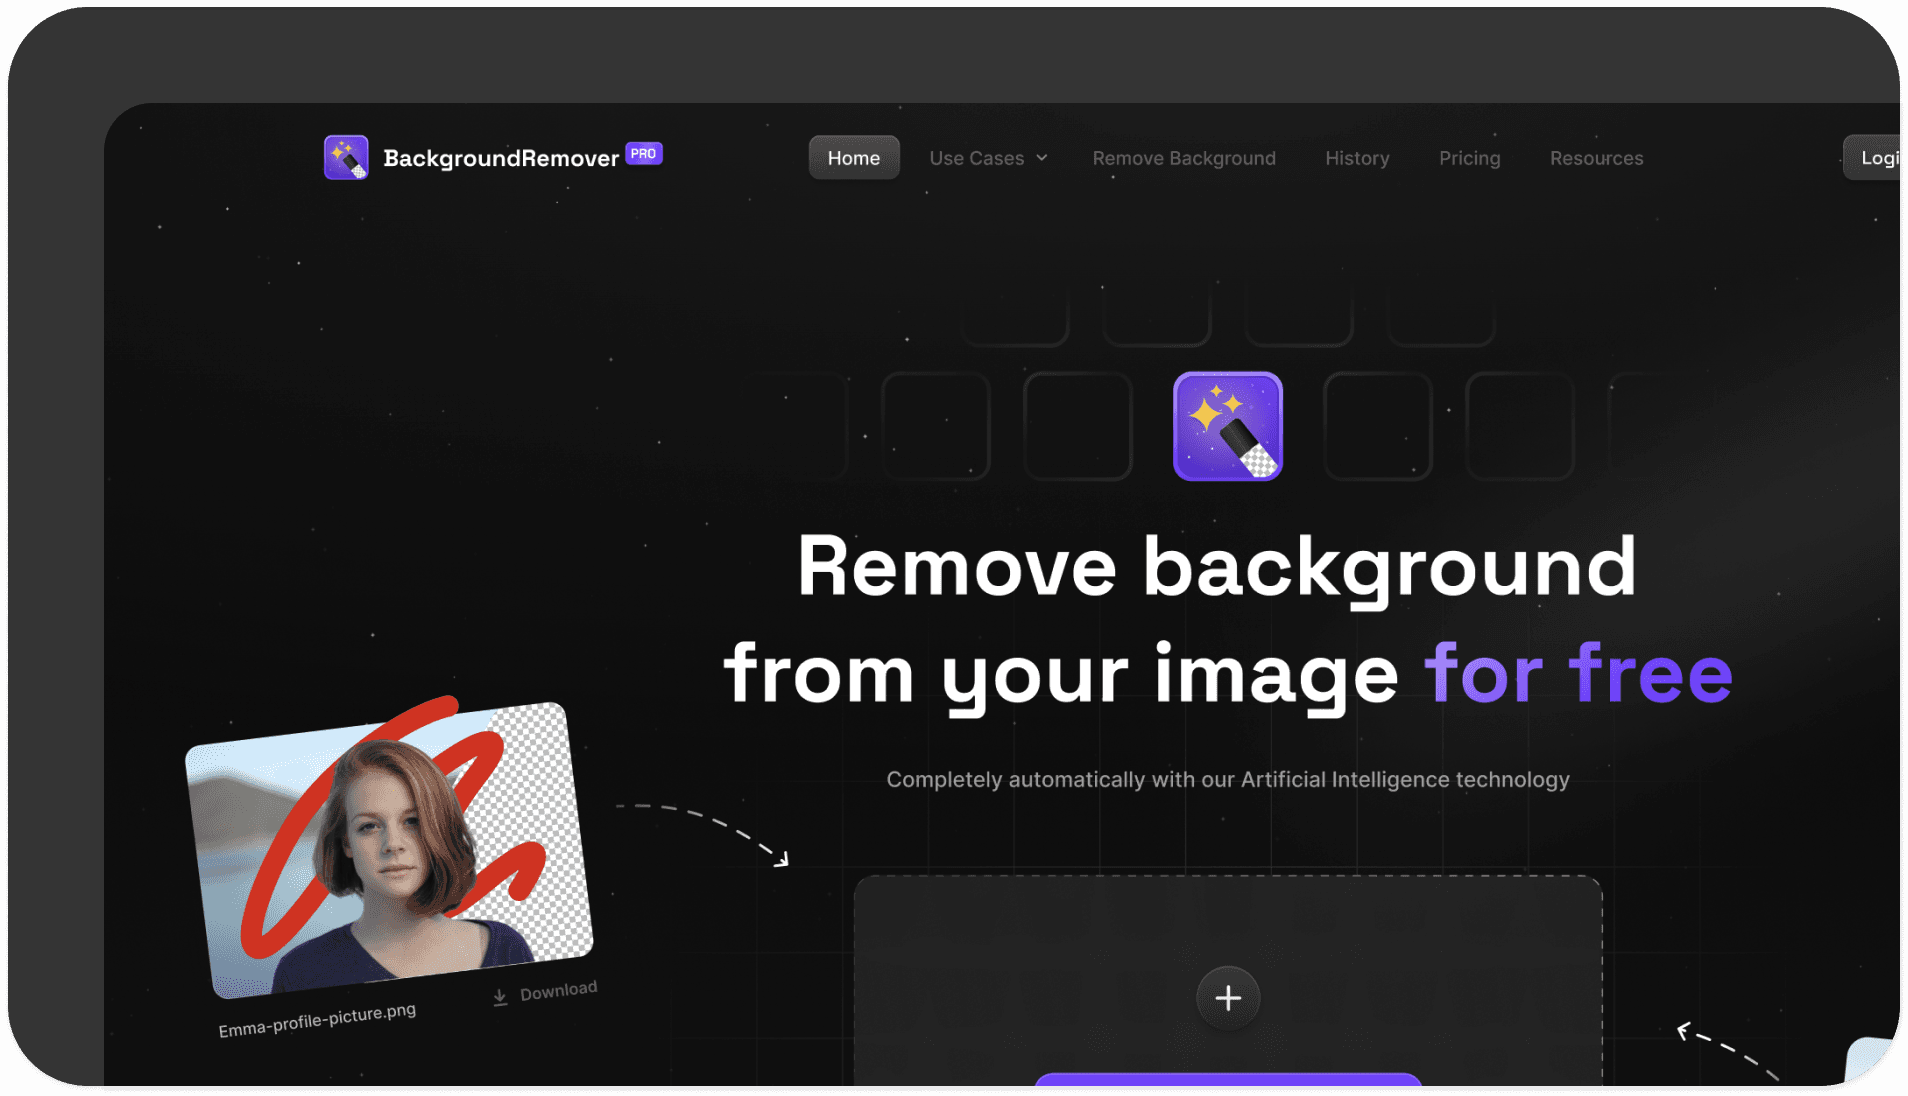Screen dimensions: 1908x1096
Task: Open the Resources page
Action: pyautogui.click(x=1596, y=158)
